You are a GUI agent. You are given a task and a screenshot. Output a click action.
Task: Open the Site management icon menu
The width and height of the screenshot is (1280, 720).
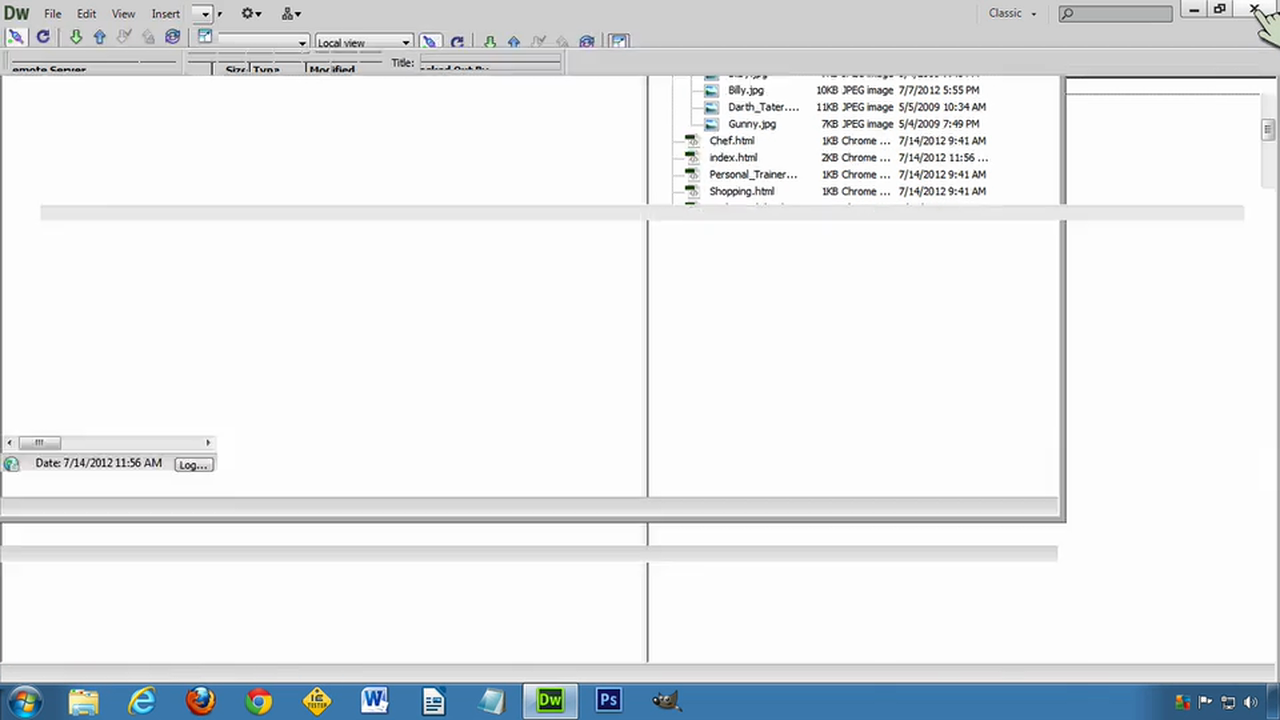[x=291, y=14]
